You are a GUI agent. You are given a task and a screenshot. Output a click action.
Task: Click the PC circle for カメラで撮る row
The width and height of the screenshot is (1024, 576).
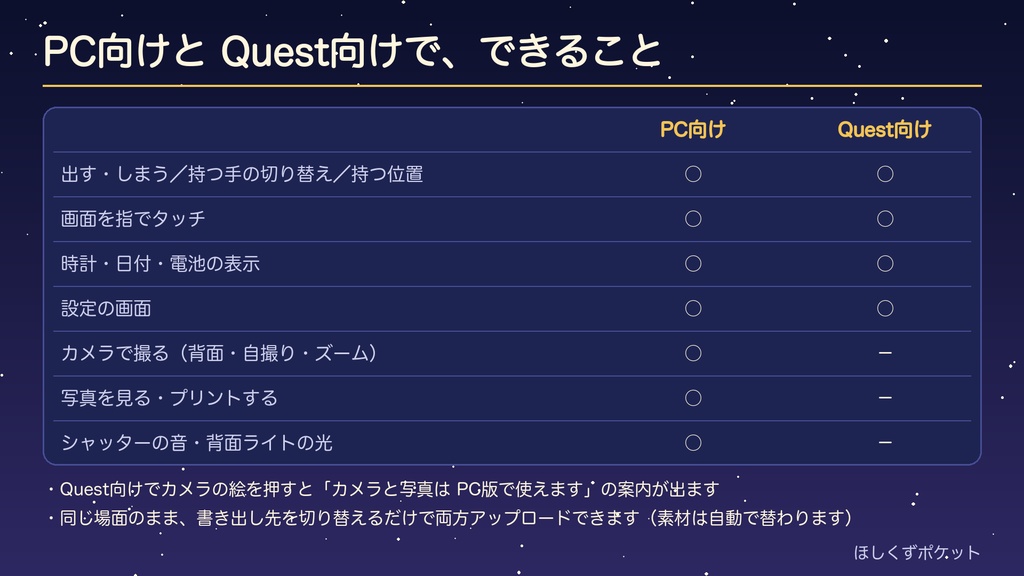tap(693, 353)
